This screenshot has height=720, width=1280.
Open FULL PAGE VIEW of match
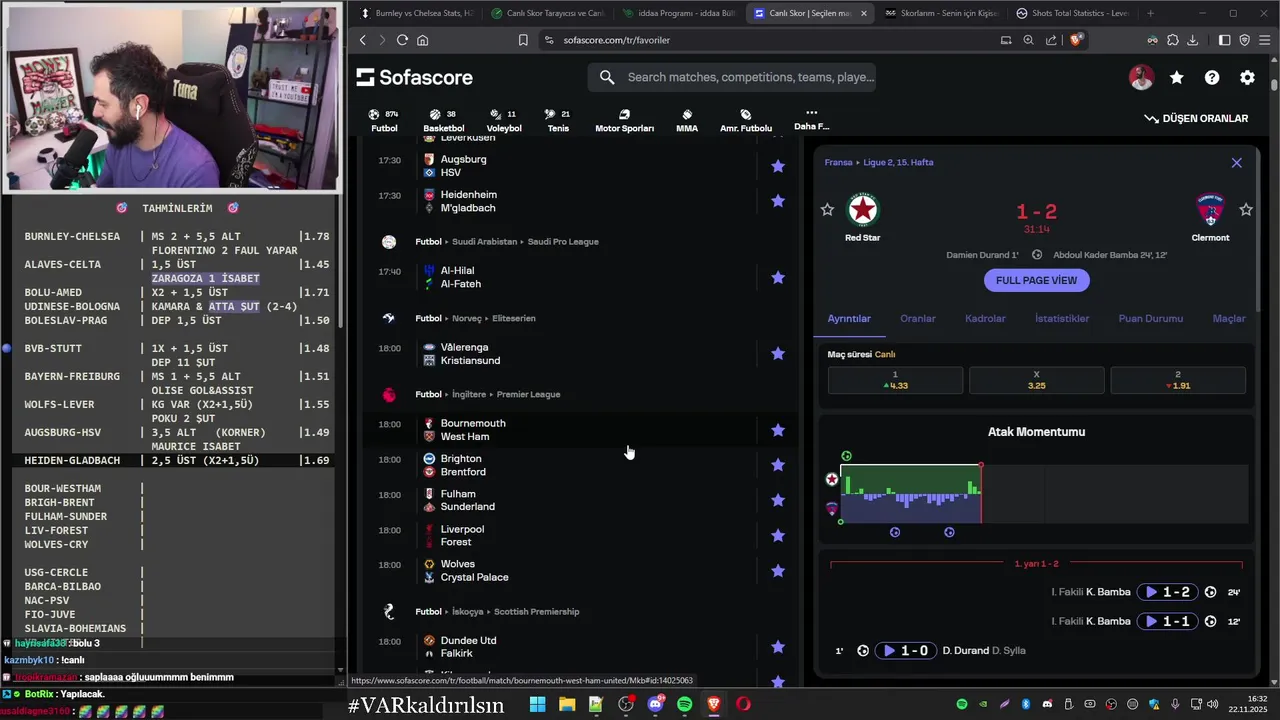(x=1036, y=280)
